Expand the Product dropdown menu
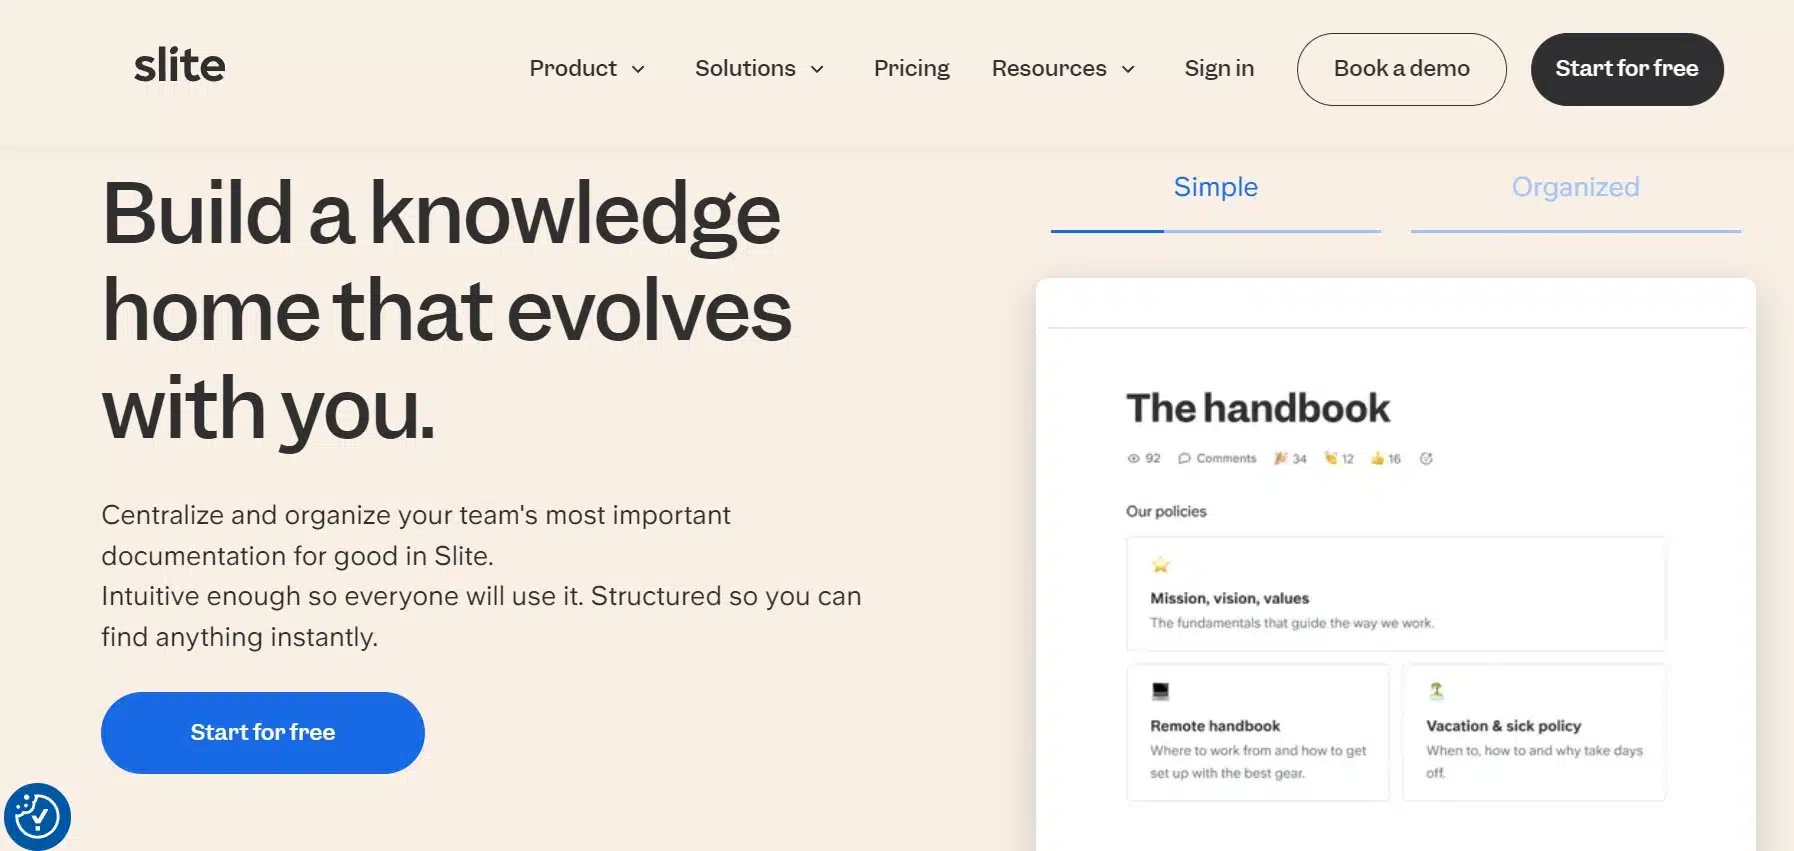Viewport: 1794px width, 851px height. click(587, 68)
